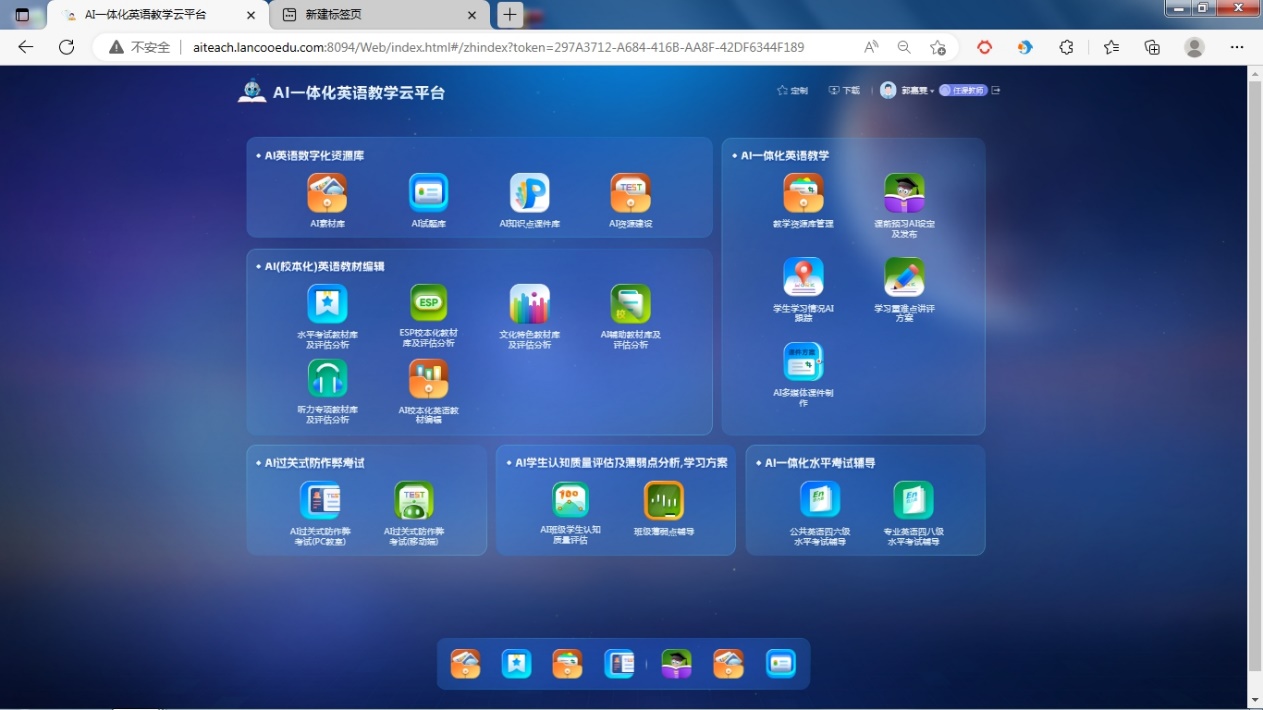Open 班级薄弱点辅导 icon

point(663,500)
